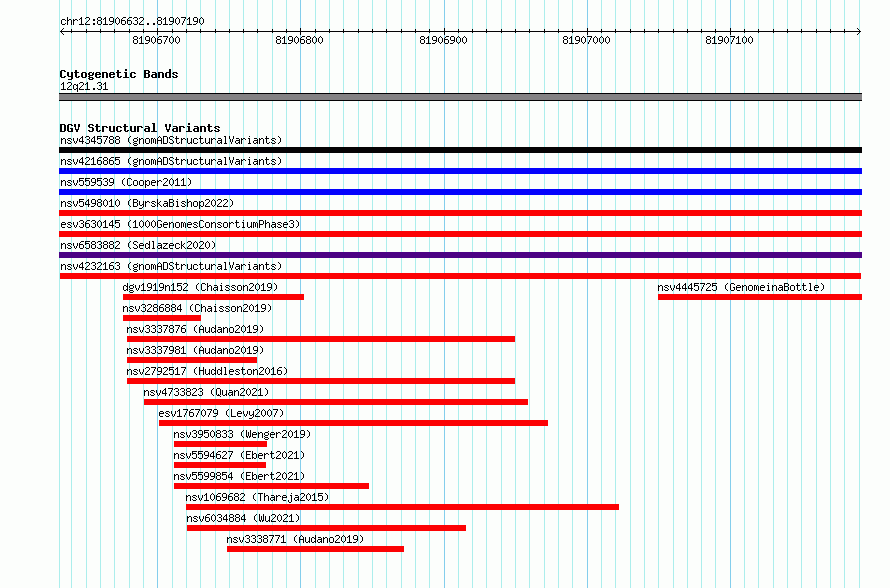Click nsv1069682 (Thareja2015) label
The width and height of the screenshot is (890, 588).
(x=257, y=497)
